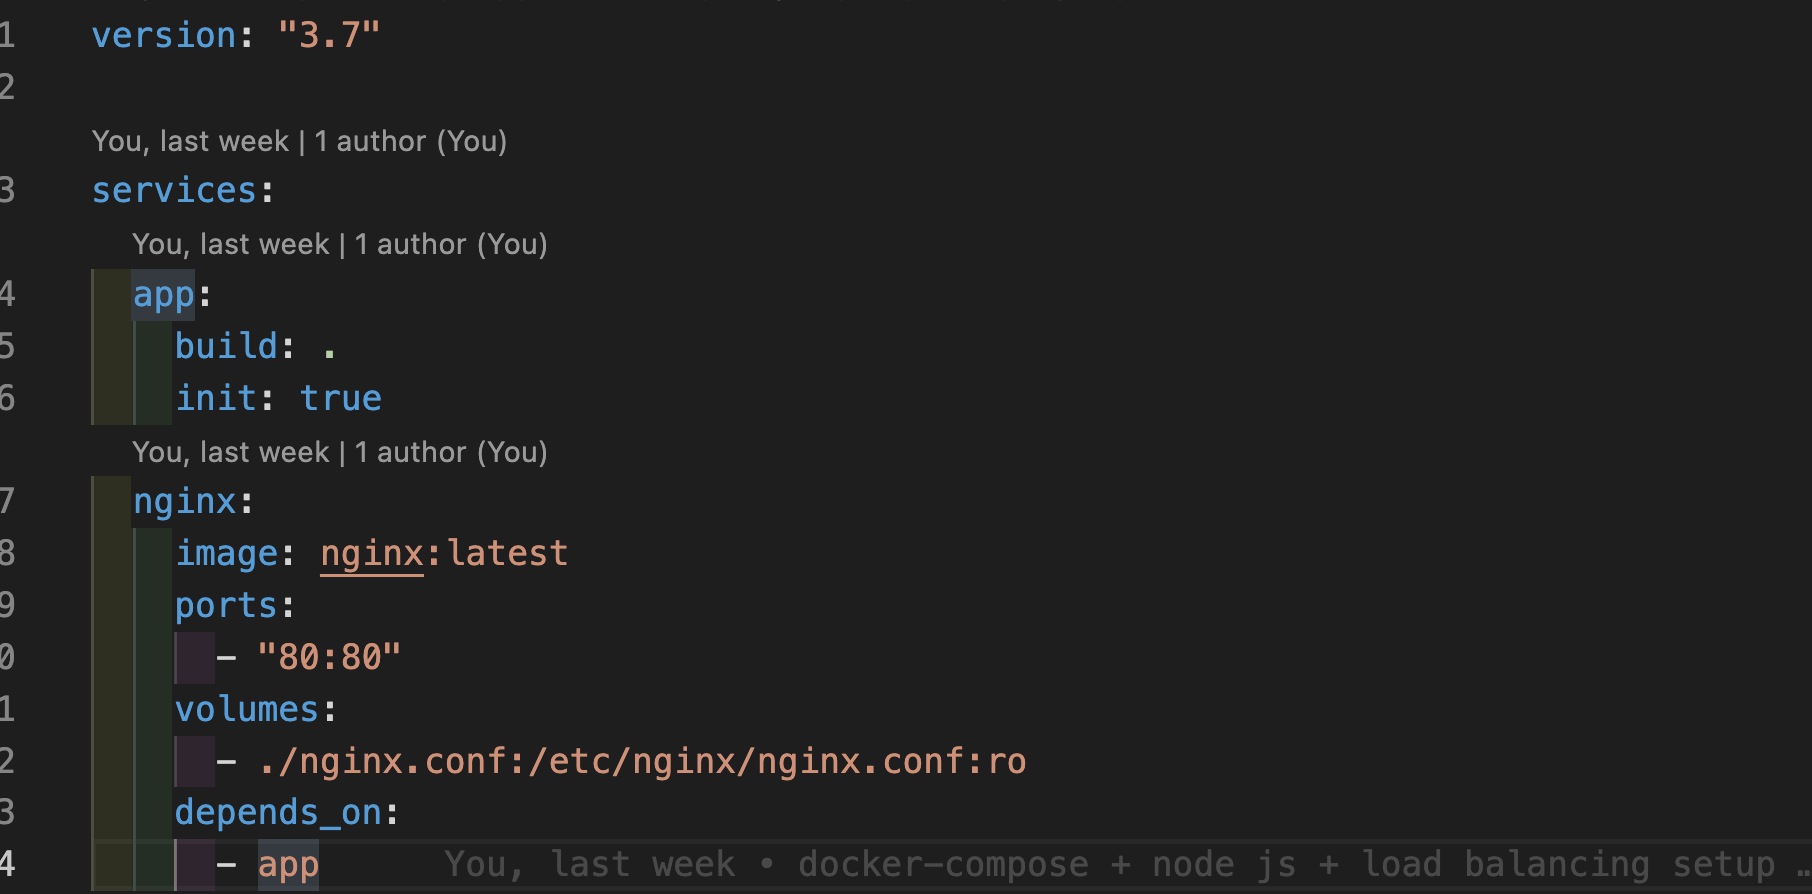The height and width of the screenshot is (894, 1812).
Task: Click the true value of init
Action: [341, 398]
